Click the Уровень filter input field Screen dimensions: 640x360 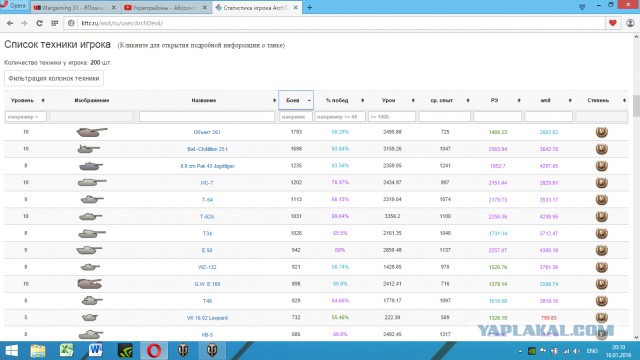click(26, 117)
